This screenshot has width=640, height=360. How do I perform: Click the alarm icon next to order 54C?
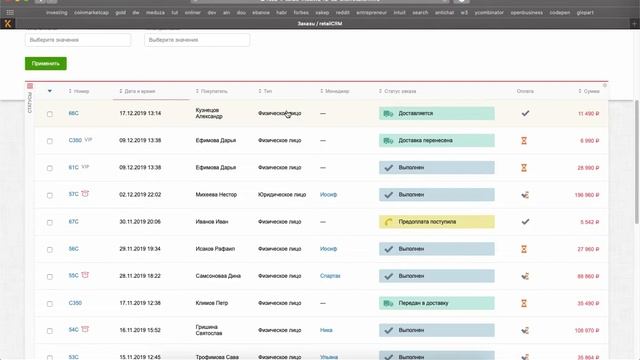[x=85, y=329]
